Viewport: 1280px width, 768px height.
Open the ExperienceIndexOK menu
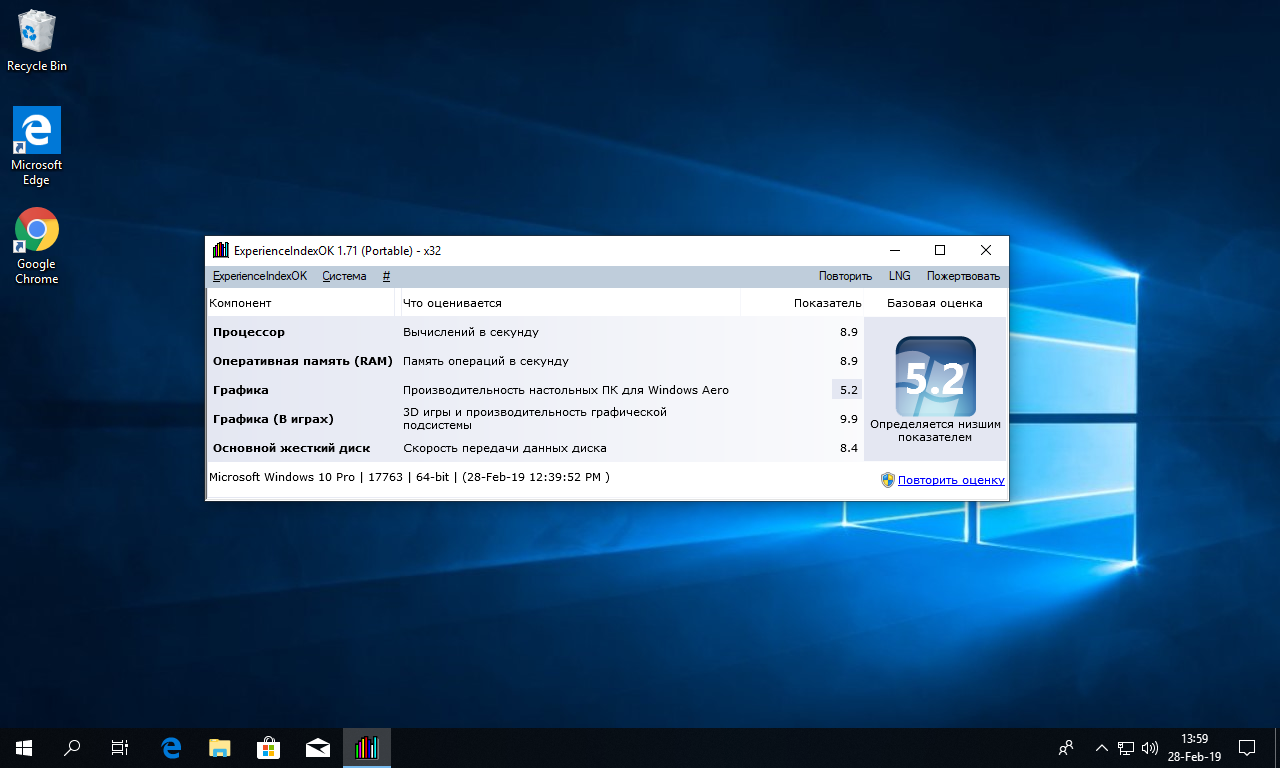(260, 276)
